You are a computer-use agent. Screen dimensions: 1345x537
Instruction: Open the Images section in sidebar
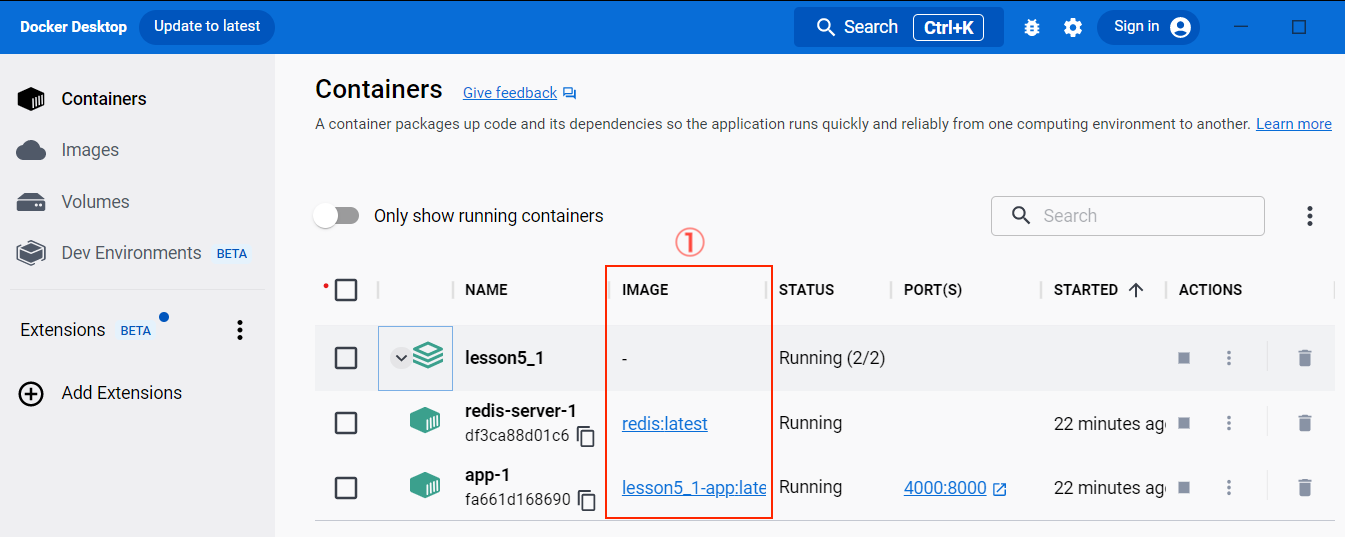click(68, 150)
